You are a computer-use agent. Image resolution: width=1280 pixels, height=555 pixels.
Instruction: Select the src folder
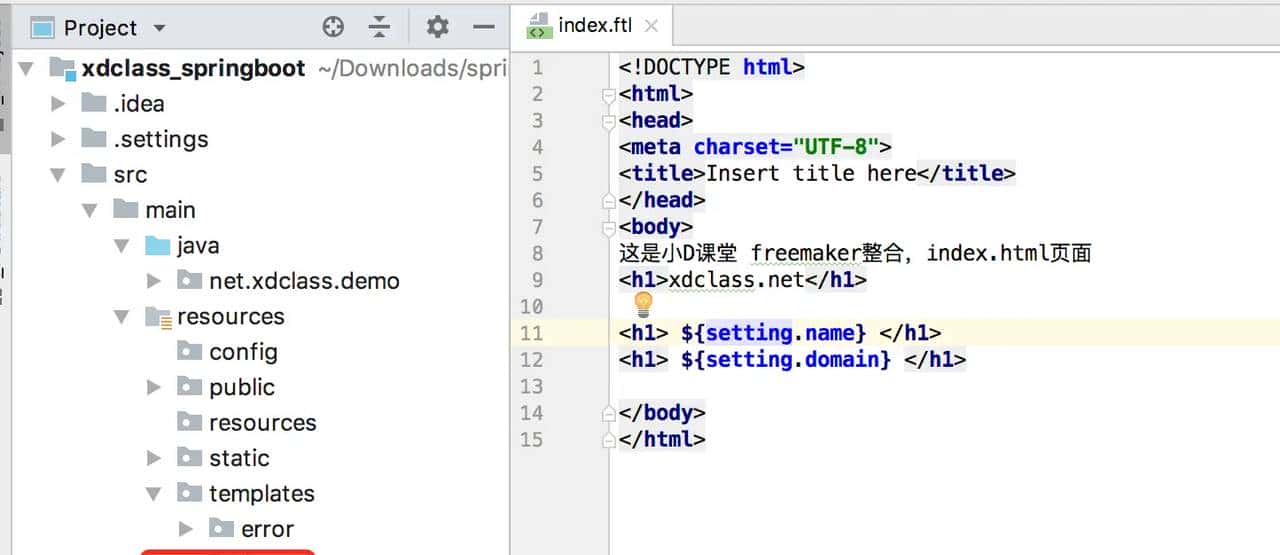[130, 175]
